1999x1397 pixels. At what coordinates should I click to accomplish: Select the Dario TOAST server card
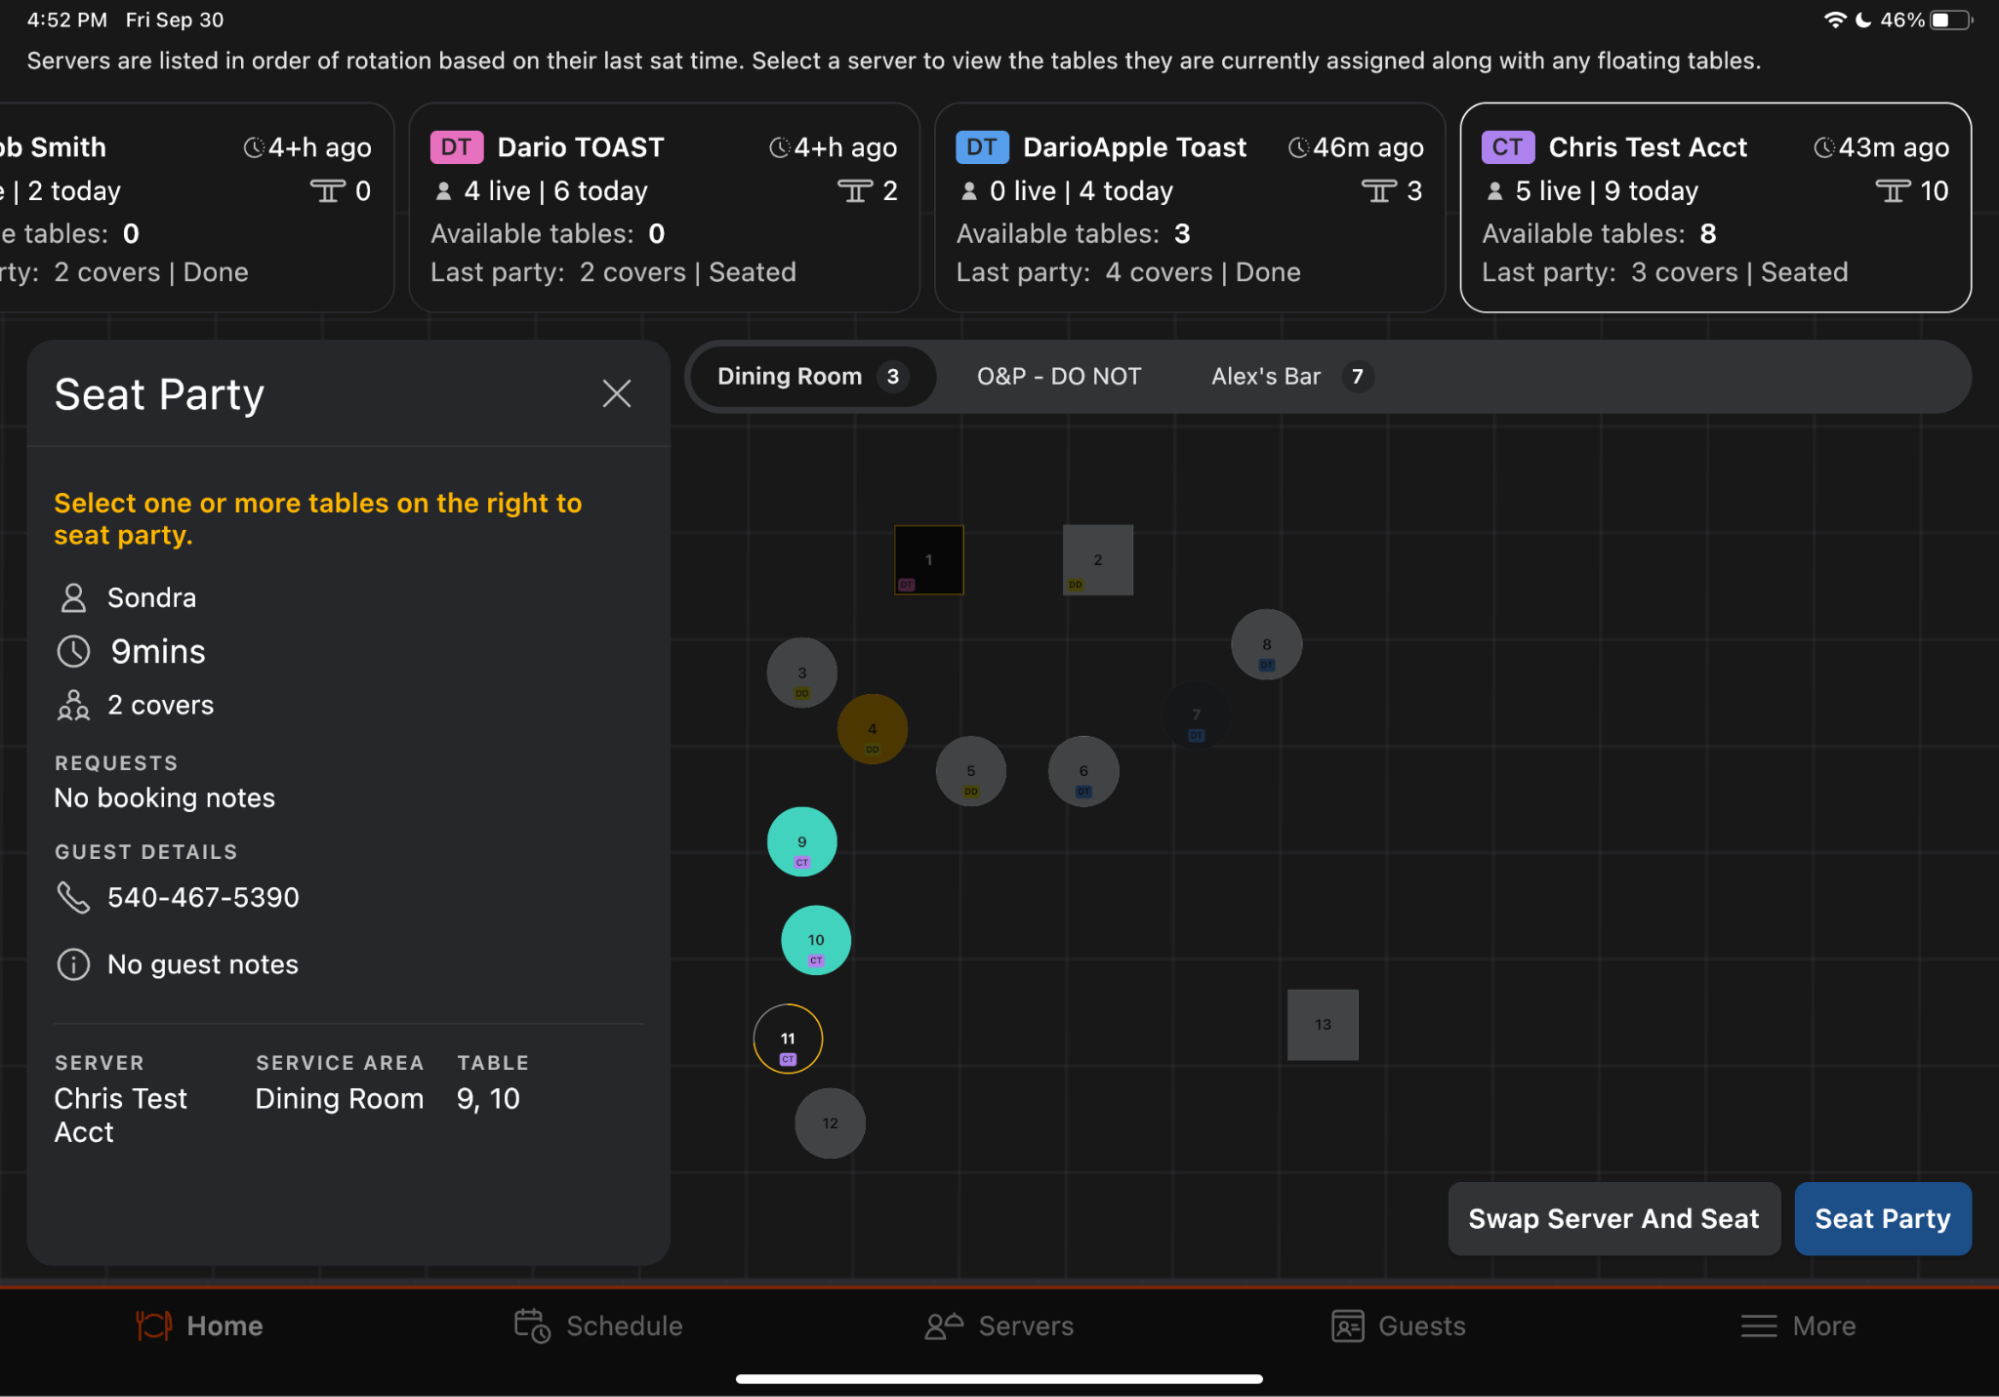664,208
